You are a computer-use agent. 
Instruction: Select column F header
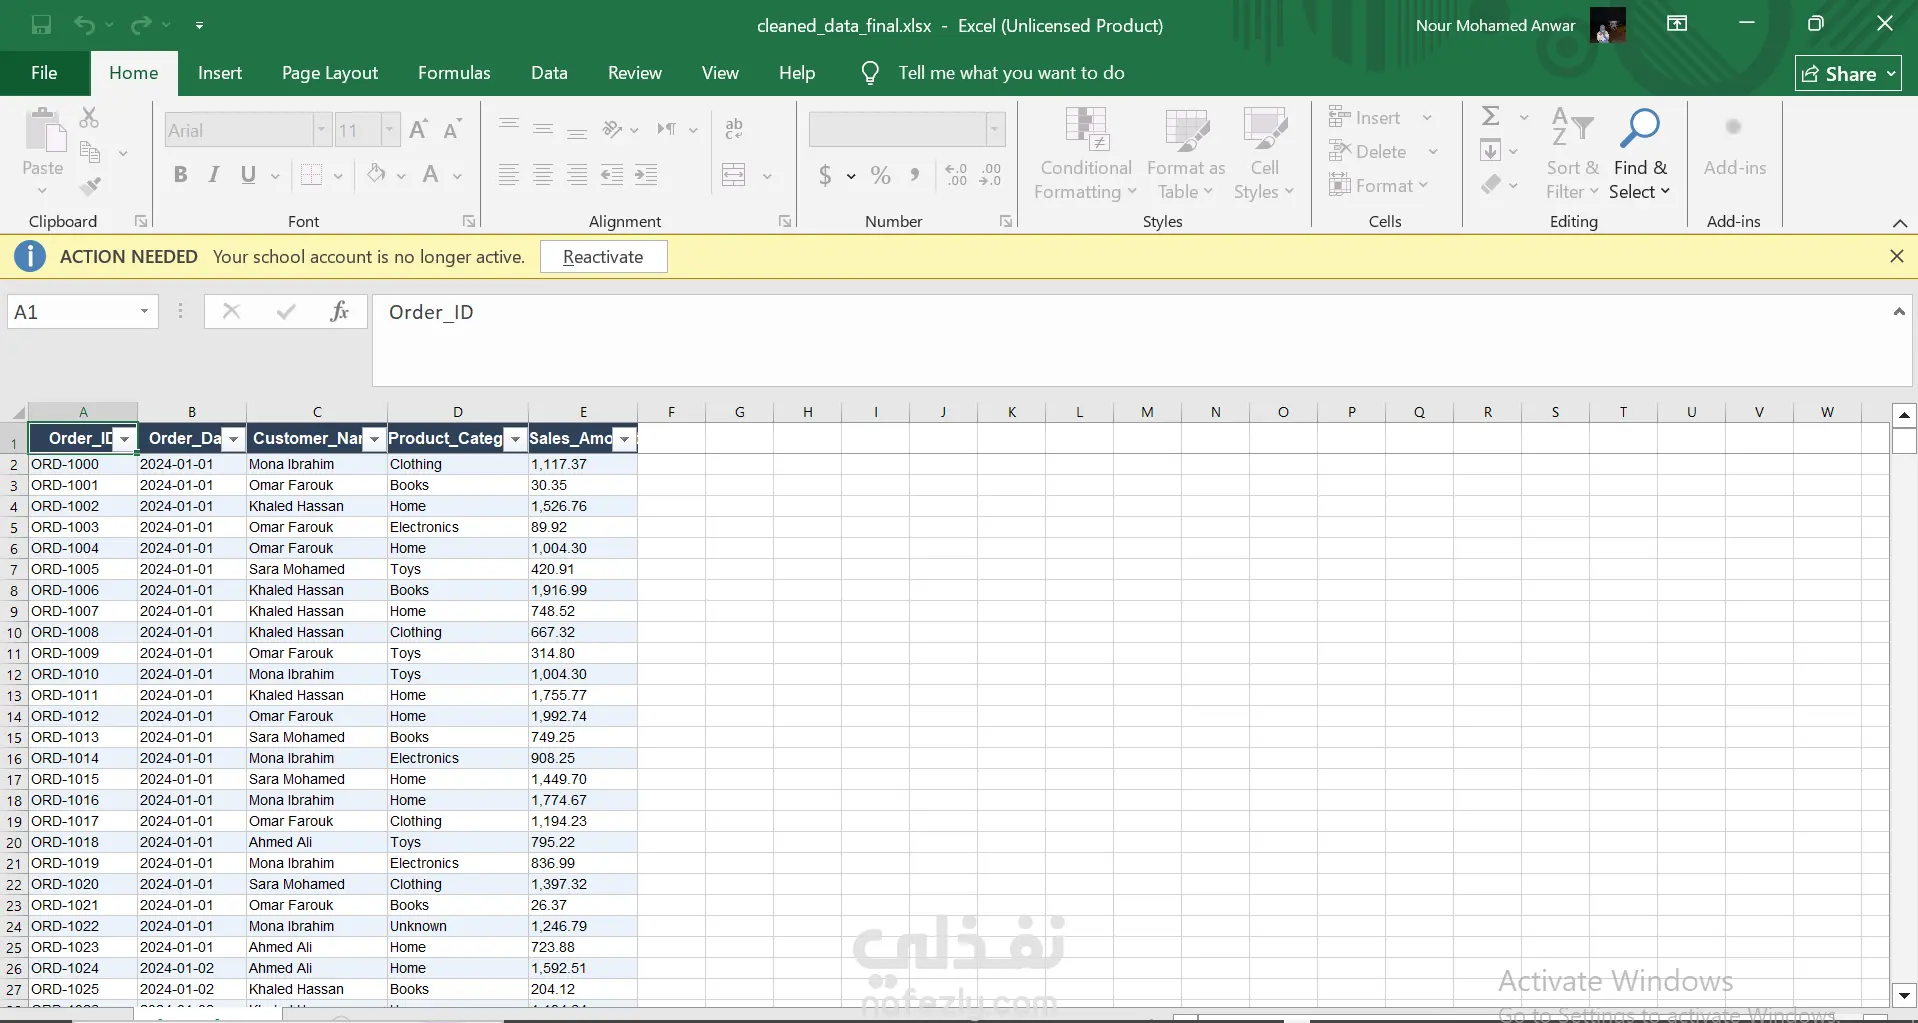click(x=671, y=412)
